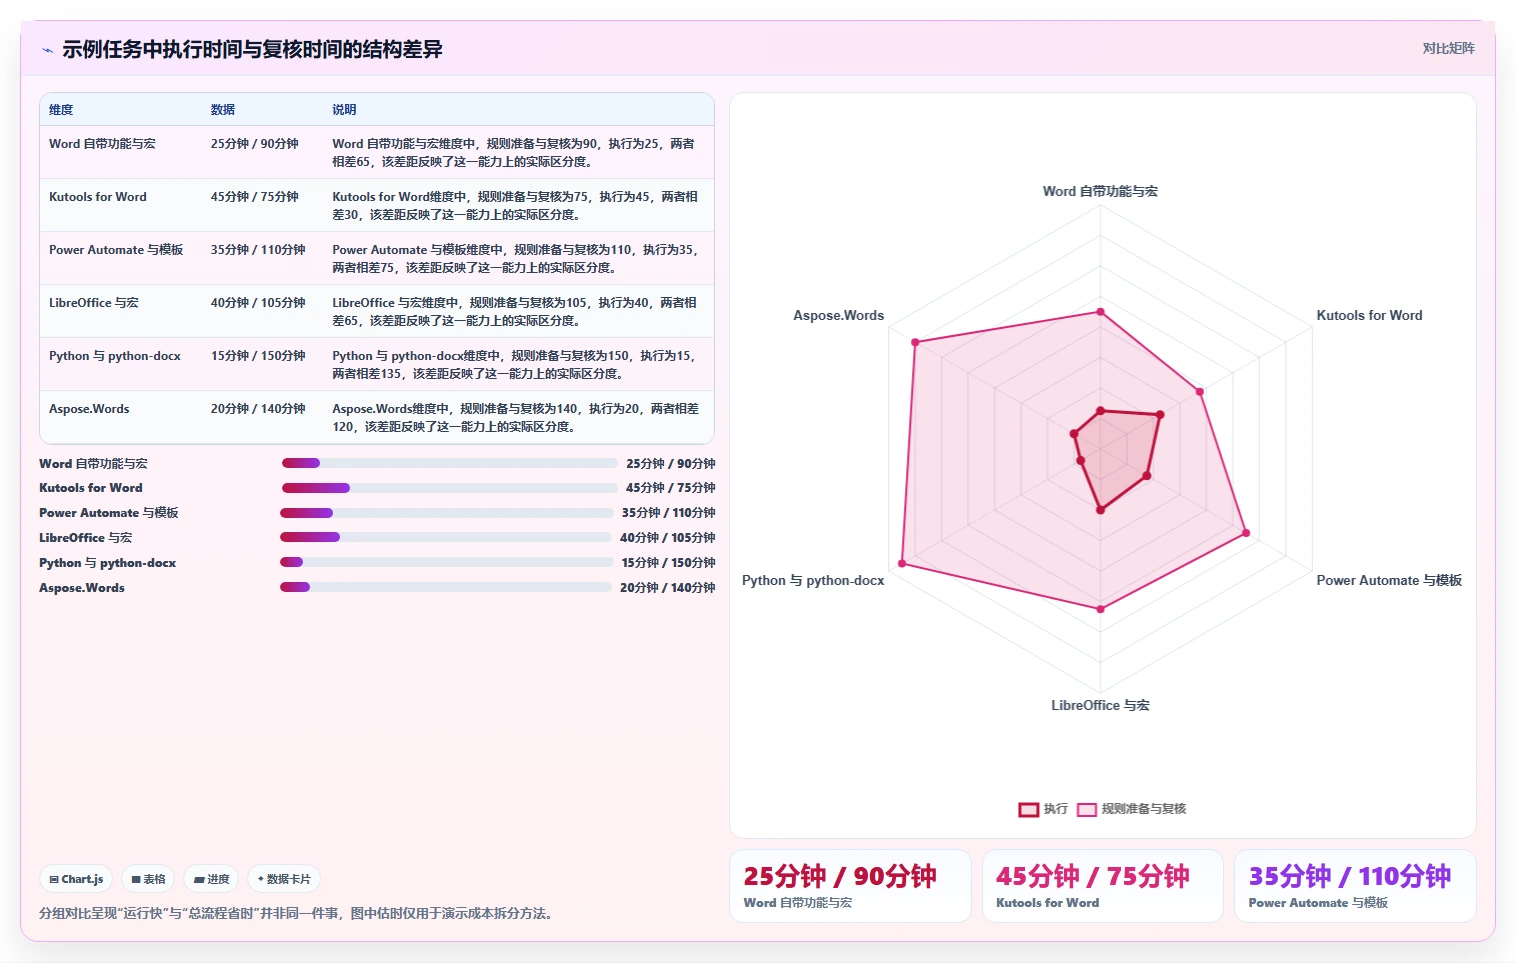Open the 45分钟 / 75分钟 stat card
Viewport: 1516px width, 963px height.
coord(1103,886)
